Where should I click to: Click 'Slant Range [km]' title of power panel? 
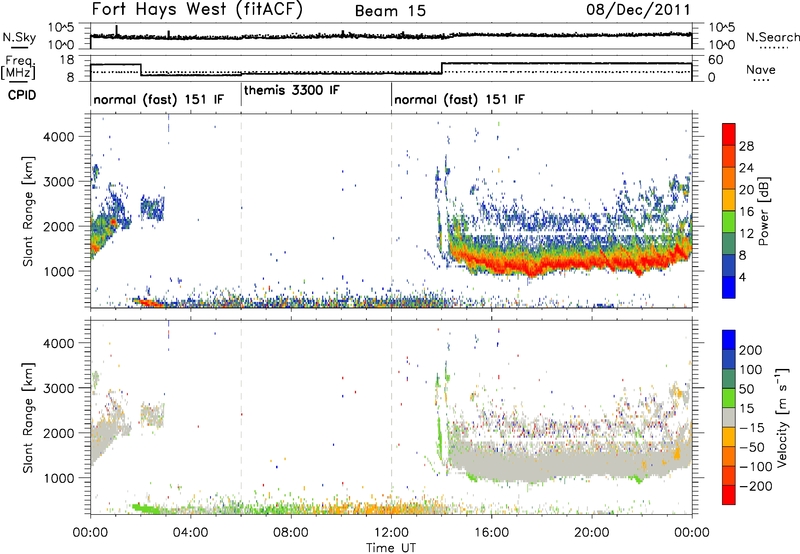click(28, 211)
